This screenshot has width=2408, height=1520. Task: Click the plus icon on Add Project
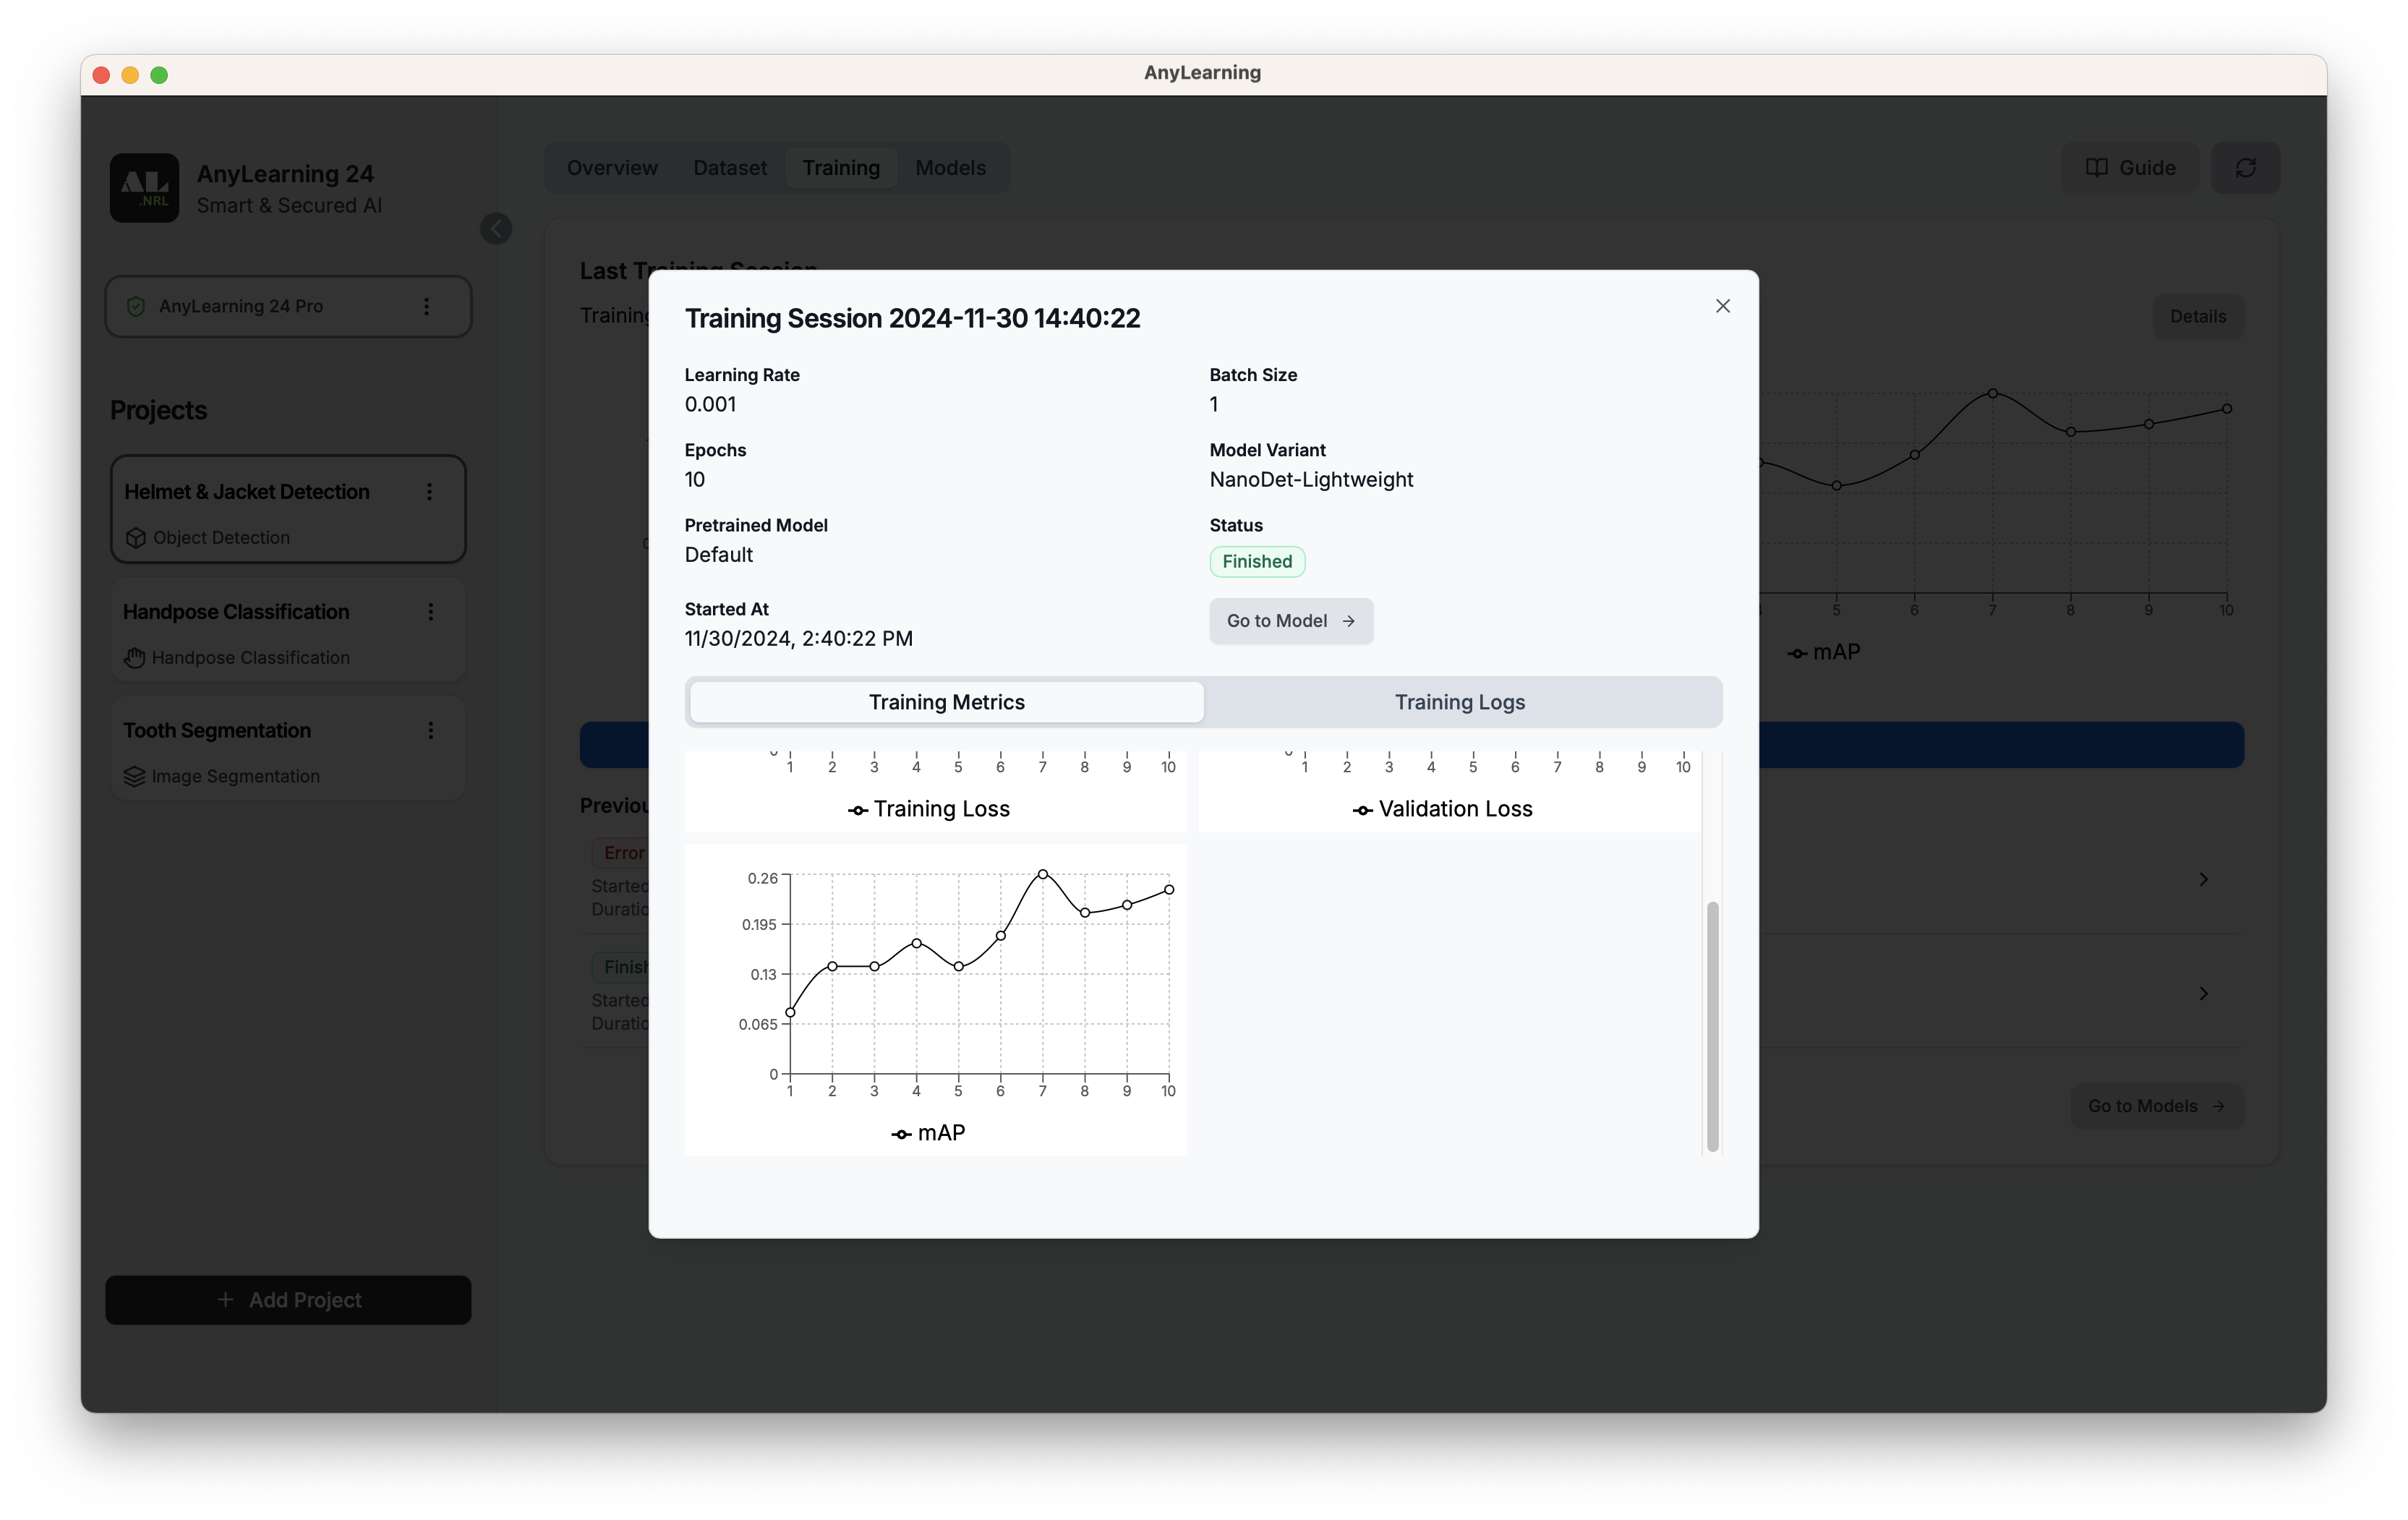click(225, 1299)
